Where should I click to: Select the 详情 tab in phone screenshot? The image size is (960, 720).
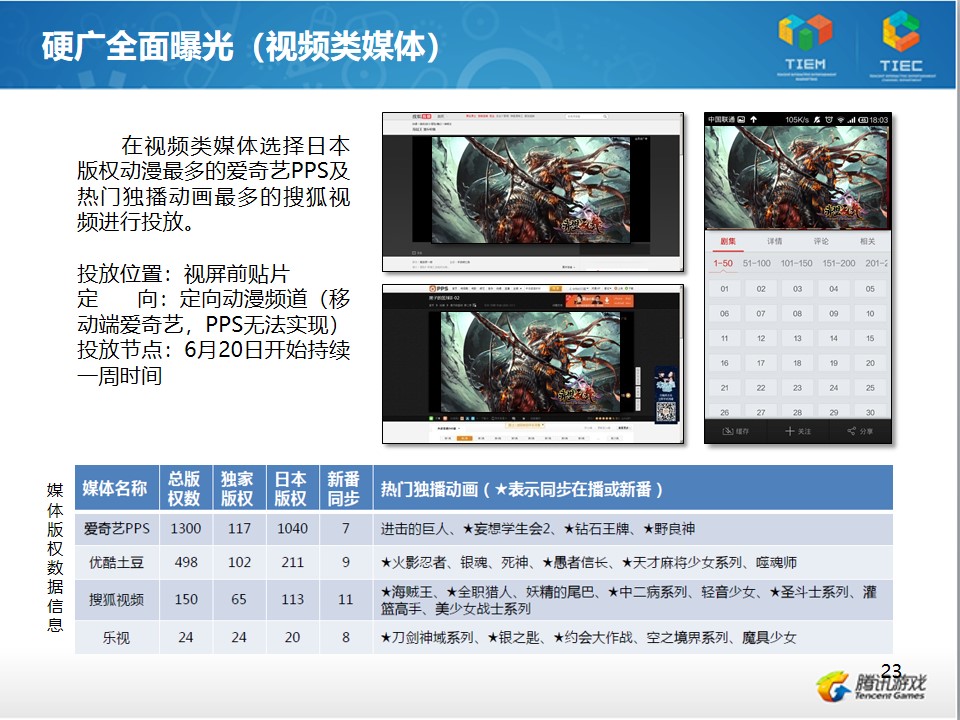(x=774, y=241)
